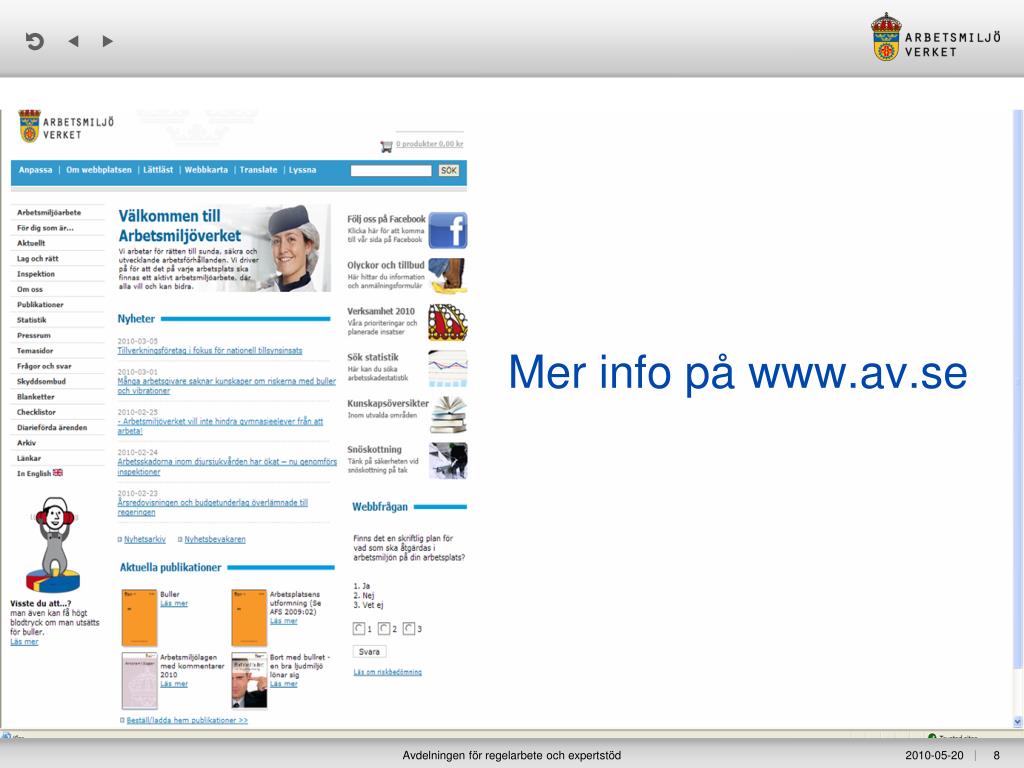Click the reload arrow icon in slide header
The image size is (1024, 768).
coord(35,41)
